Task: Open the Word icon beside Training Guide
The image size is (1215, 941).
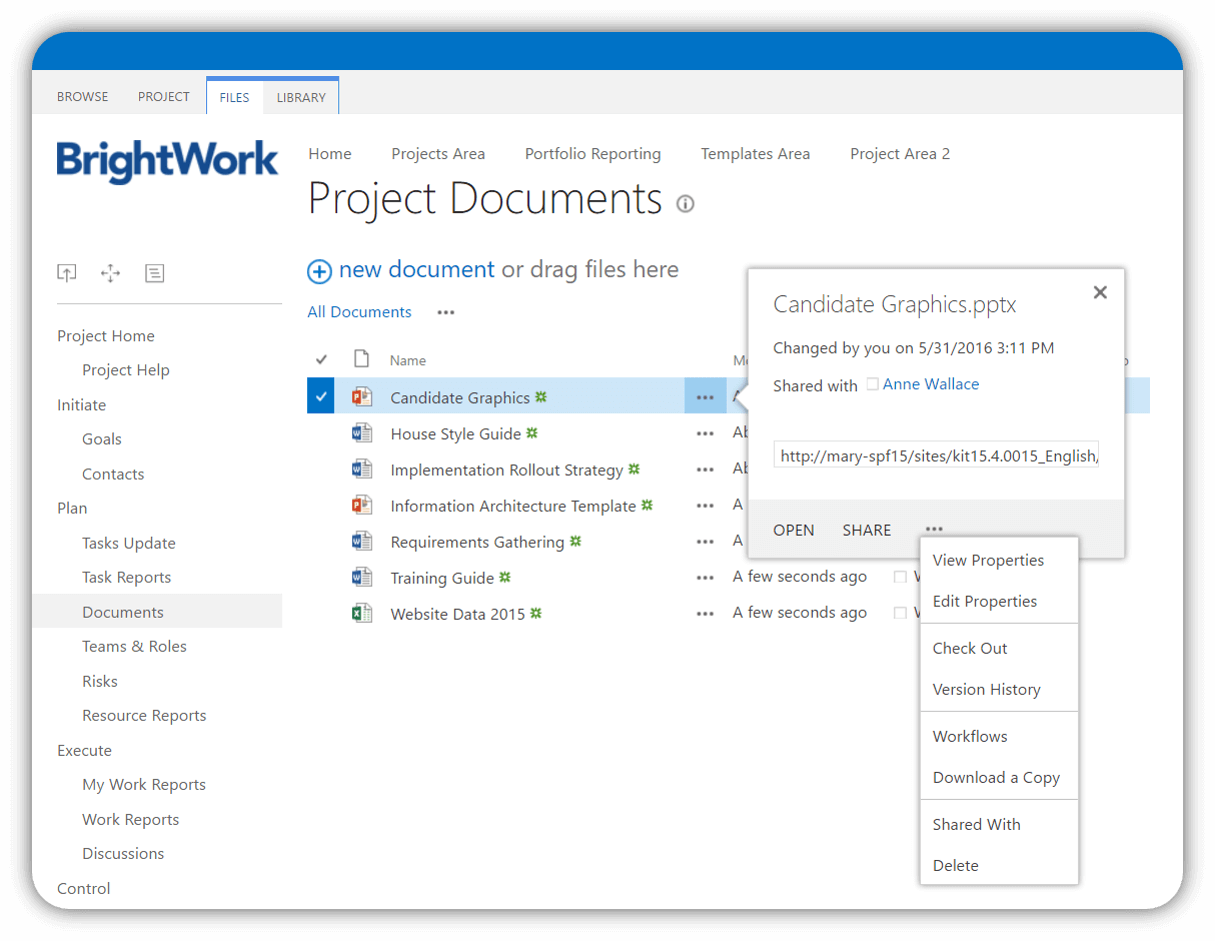Action: [x=362, y=577]
